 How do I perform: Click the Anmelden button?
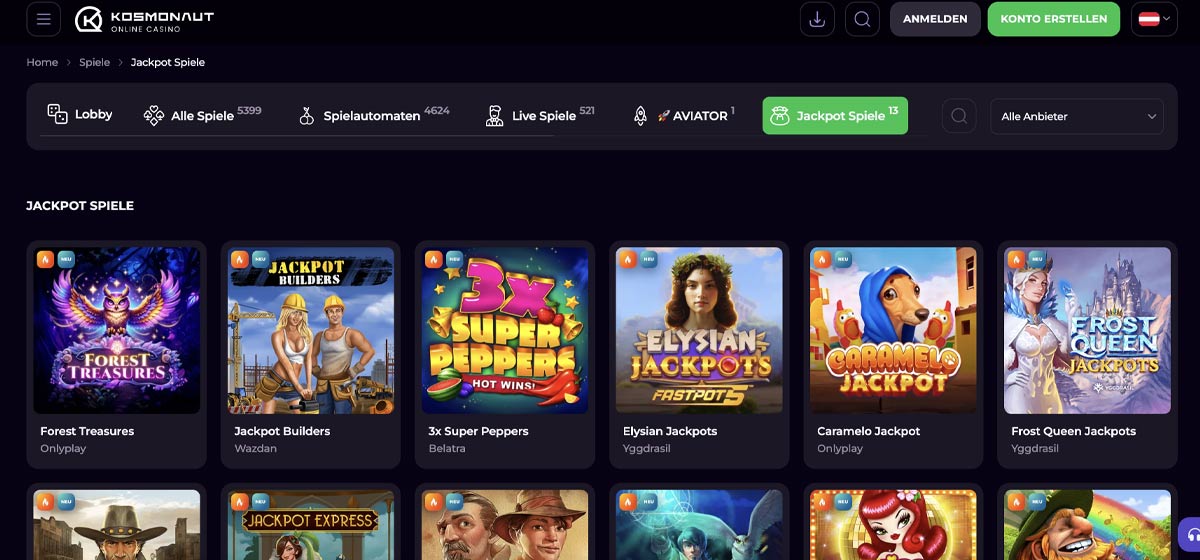935,19
